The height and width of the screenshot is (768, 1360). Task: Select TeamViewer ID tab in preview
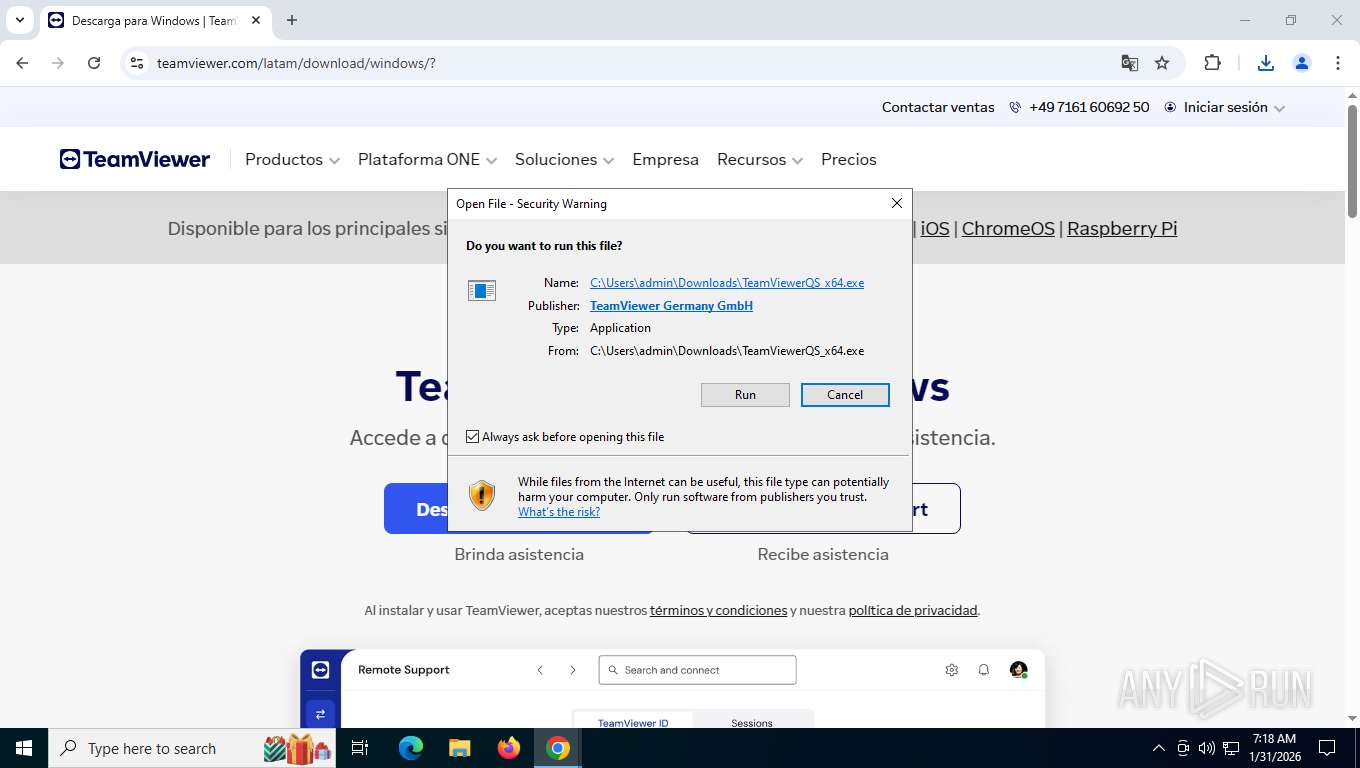point(633,722)
